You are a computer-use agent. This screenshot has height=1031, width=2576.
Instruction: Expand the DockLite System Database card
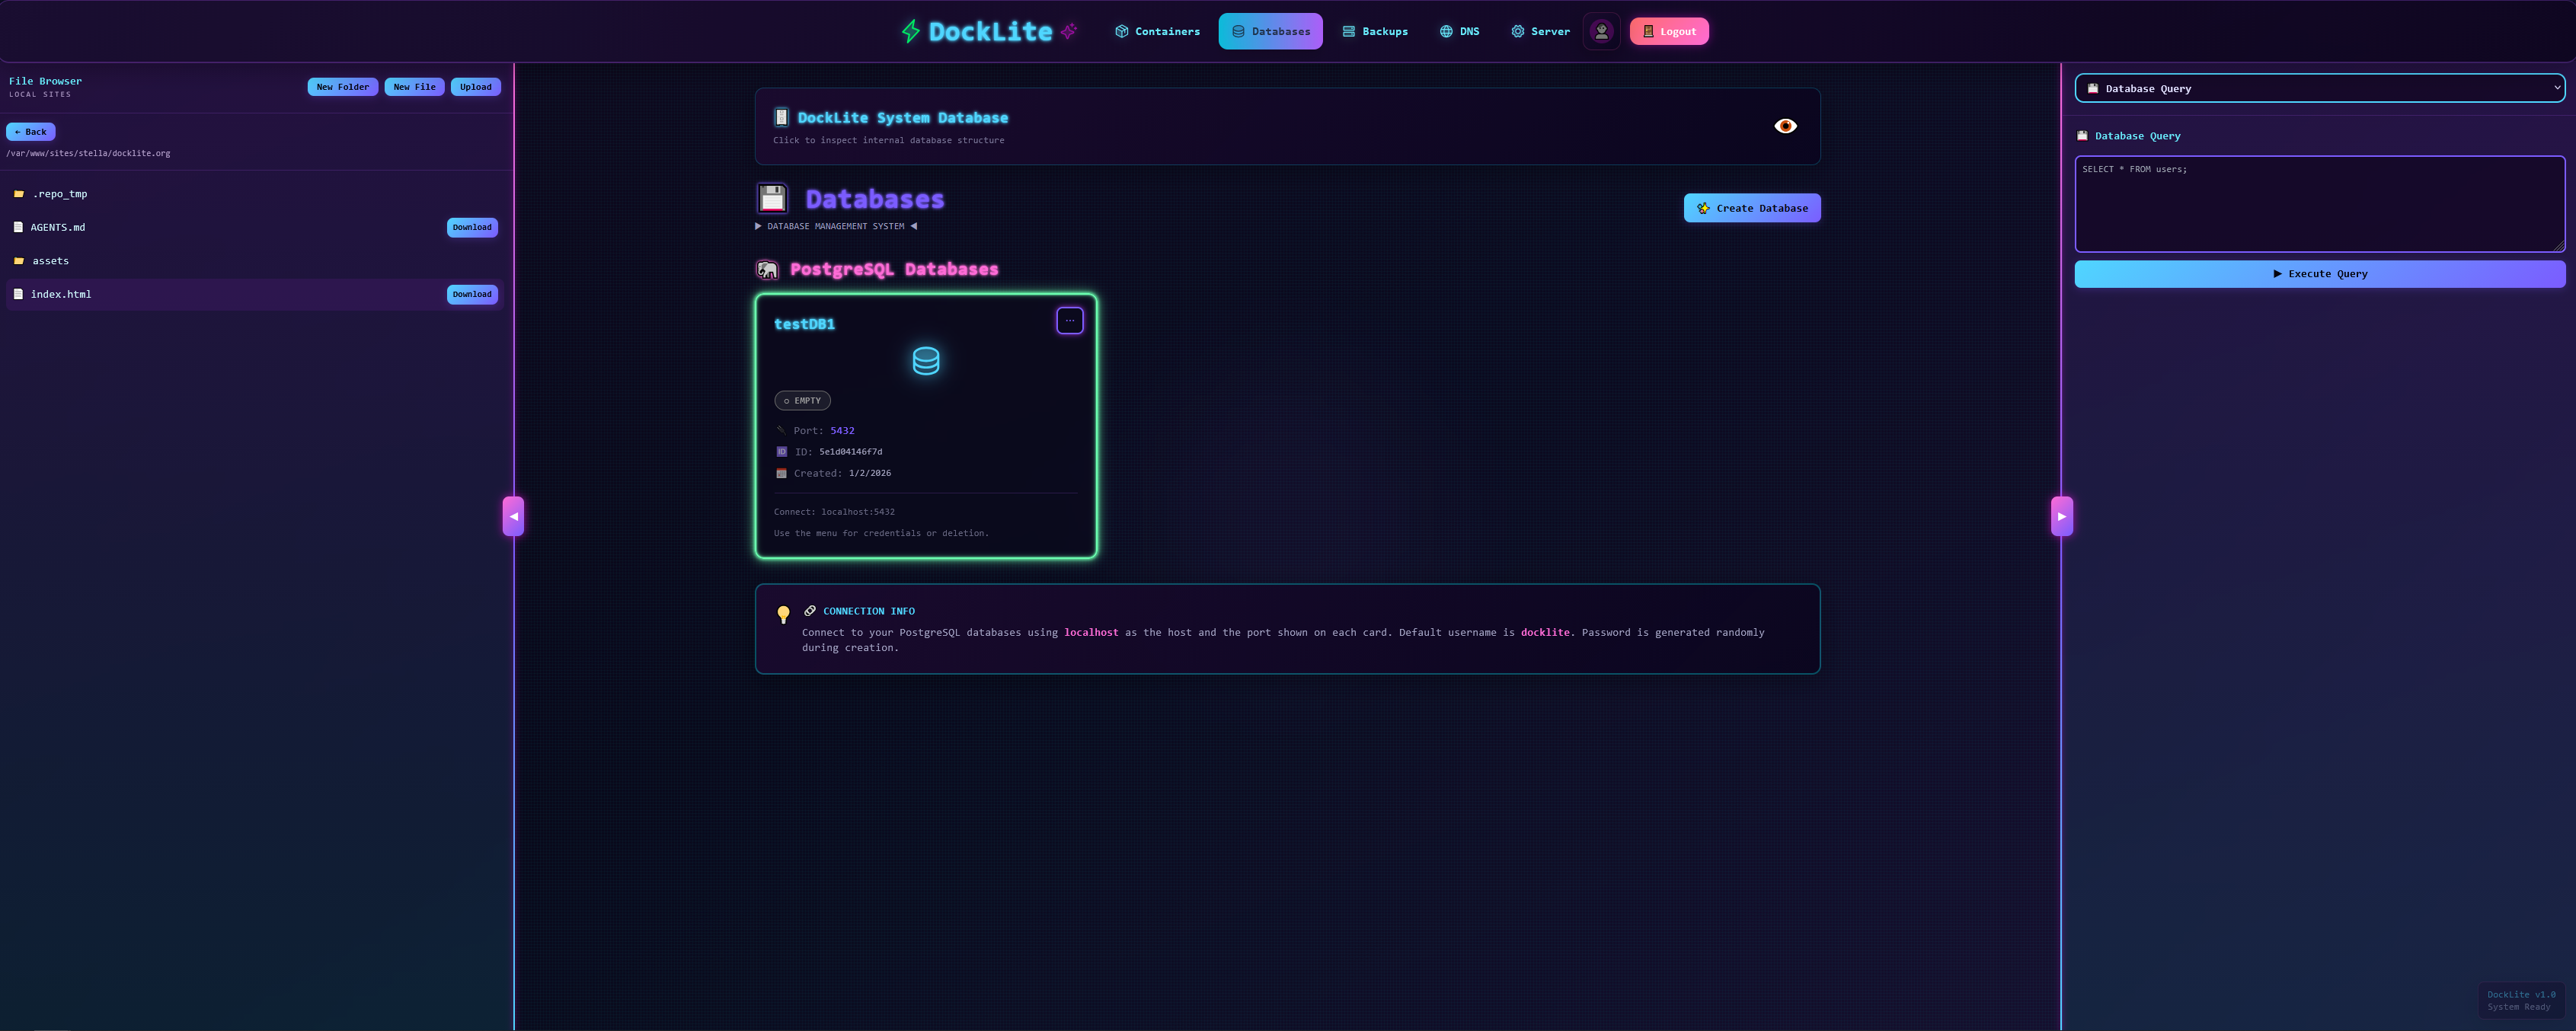1287,126
